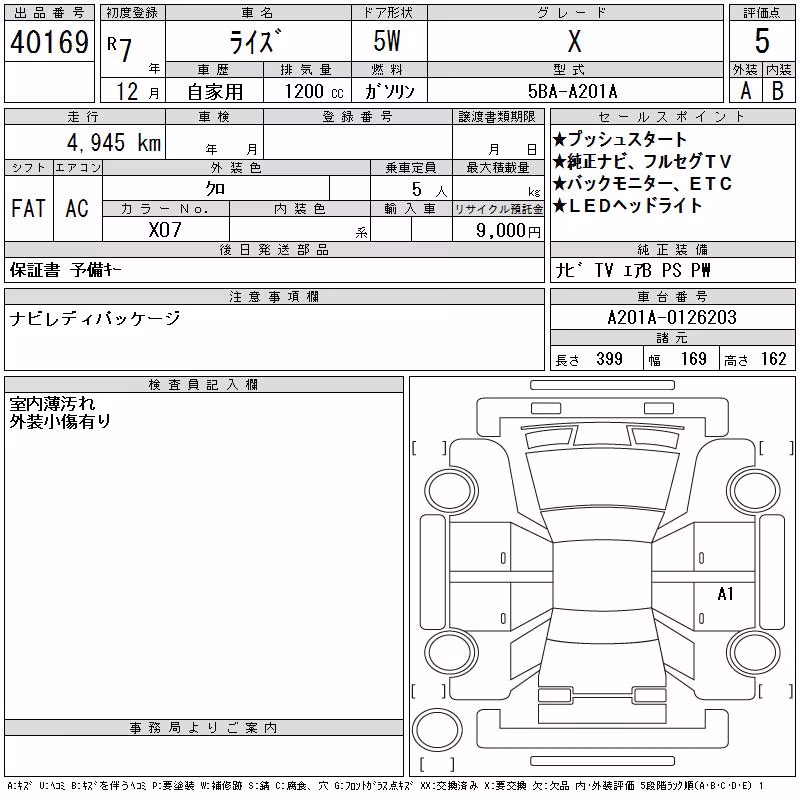Click the length value 399

(609, 359)
